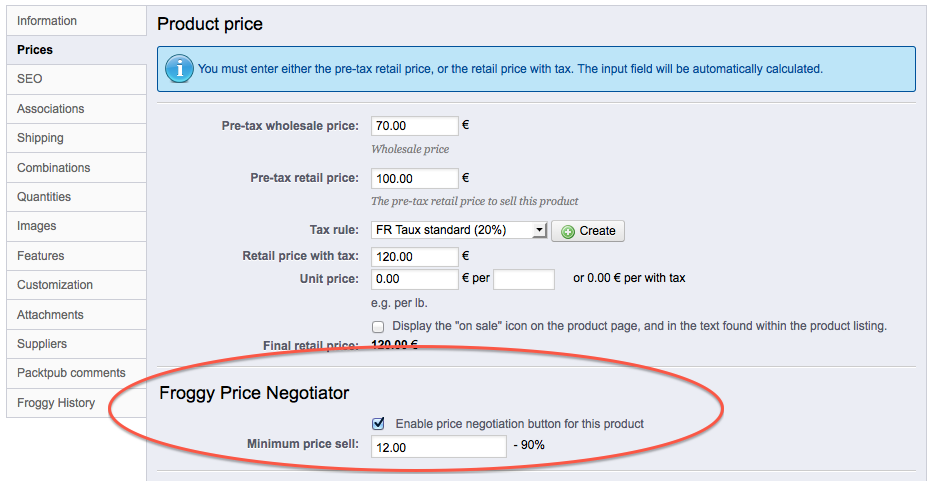
Task: Click the Pre-tax wholesale price field
Action: point(415,126)
